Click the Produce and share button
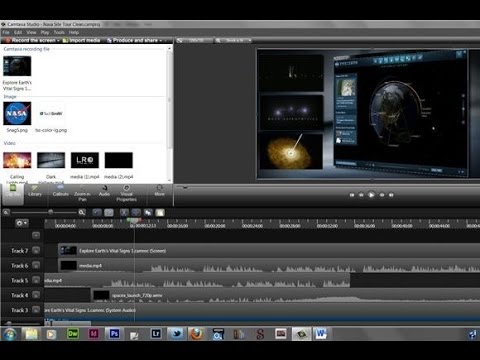Image resolution: width=480 pixels, height=360 pixels. [x=132, y=40]
